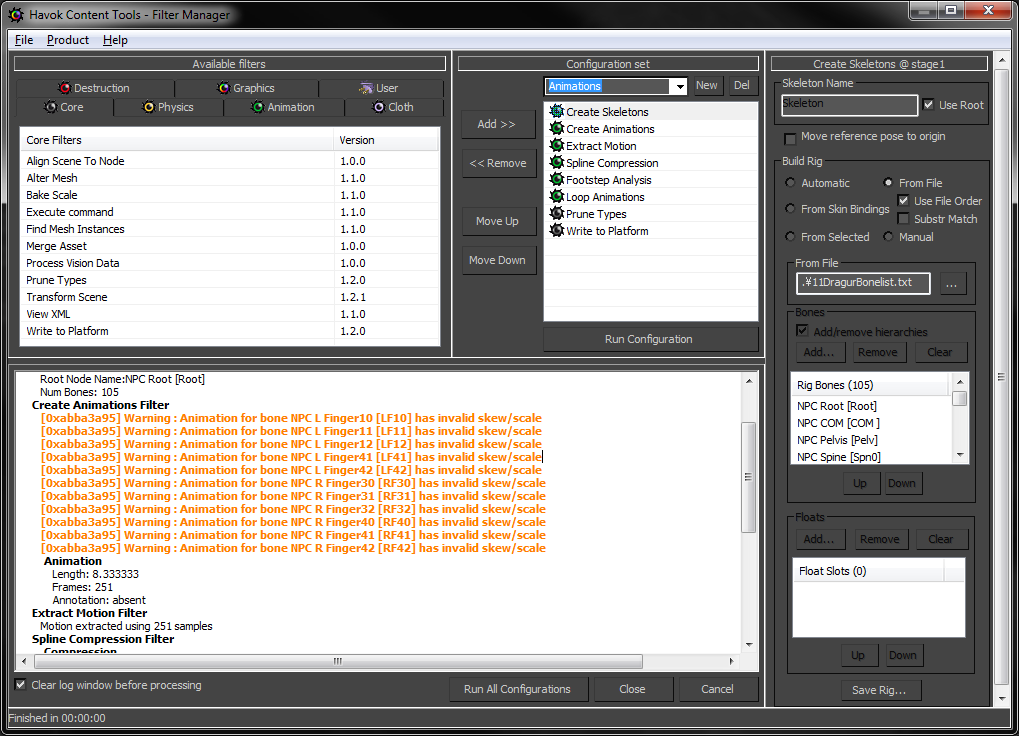Screen dimensions: 1019x736
Task: Select From Skin Bindings radio option
Action: pos(790,209)
